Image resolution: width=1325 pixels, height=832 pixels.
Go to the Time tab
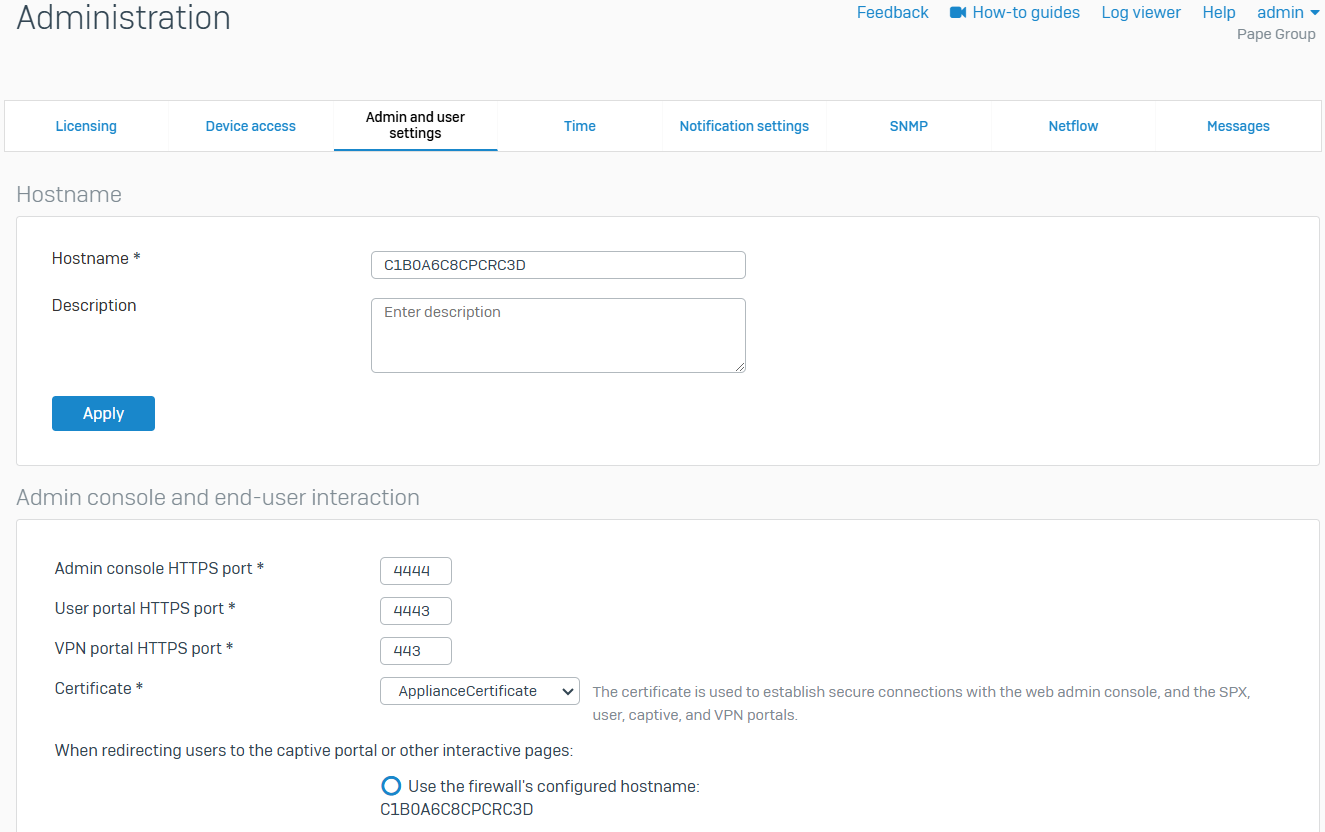(x=580, y=126)
